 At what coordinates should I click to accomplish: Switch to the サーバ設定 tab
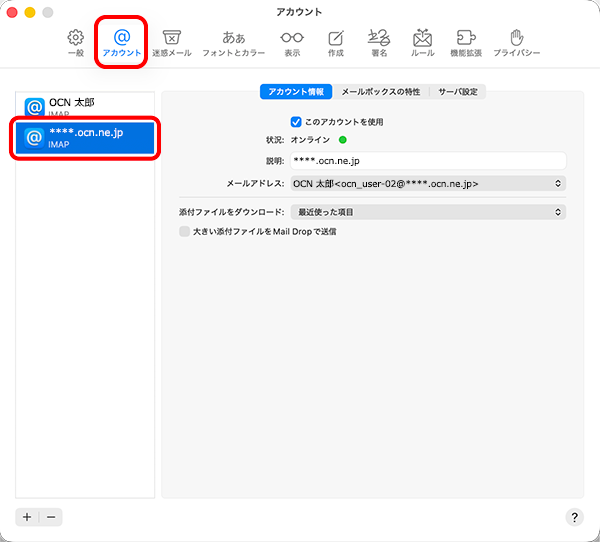coord(458,92)
